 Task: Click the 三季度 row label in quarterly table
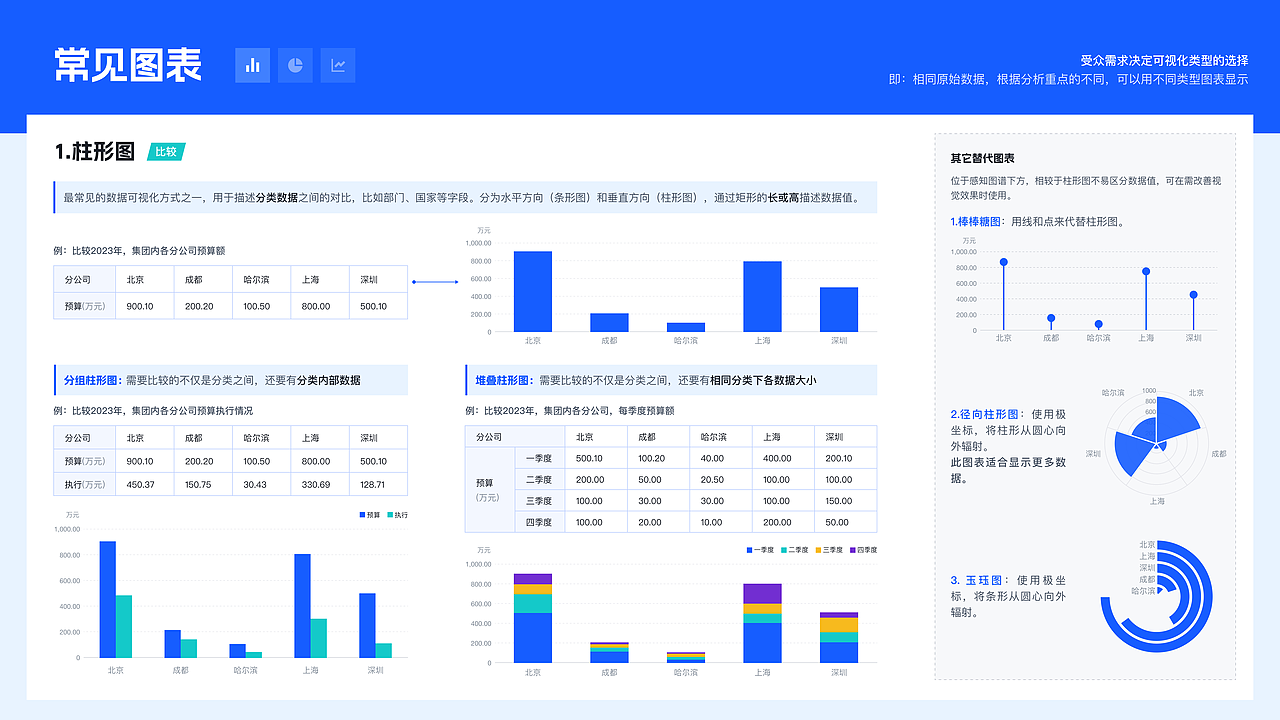[x=538, y=501]
